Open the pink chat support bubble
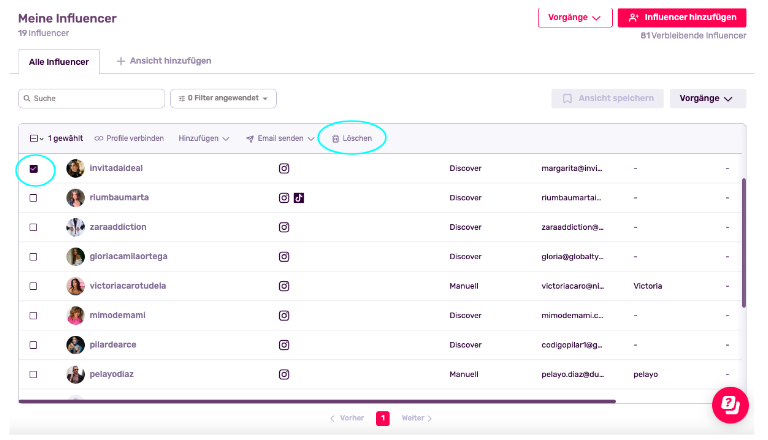This screenshot has width=768, height=440. click(730, 405)
